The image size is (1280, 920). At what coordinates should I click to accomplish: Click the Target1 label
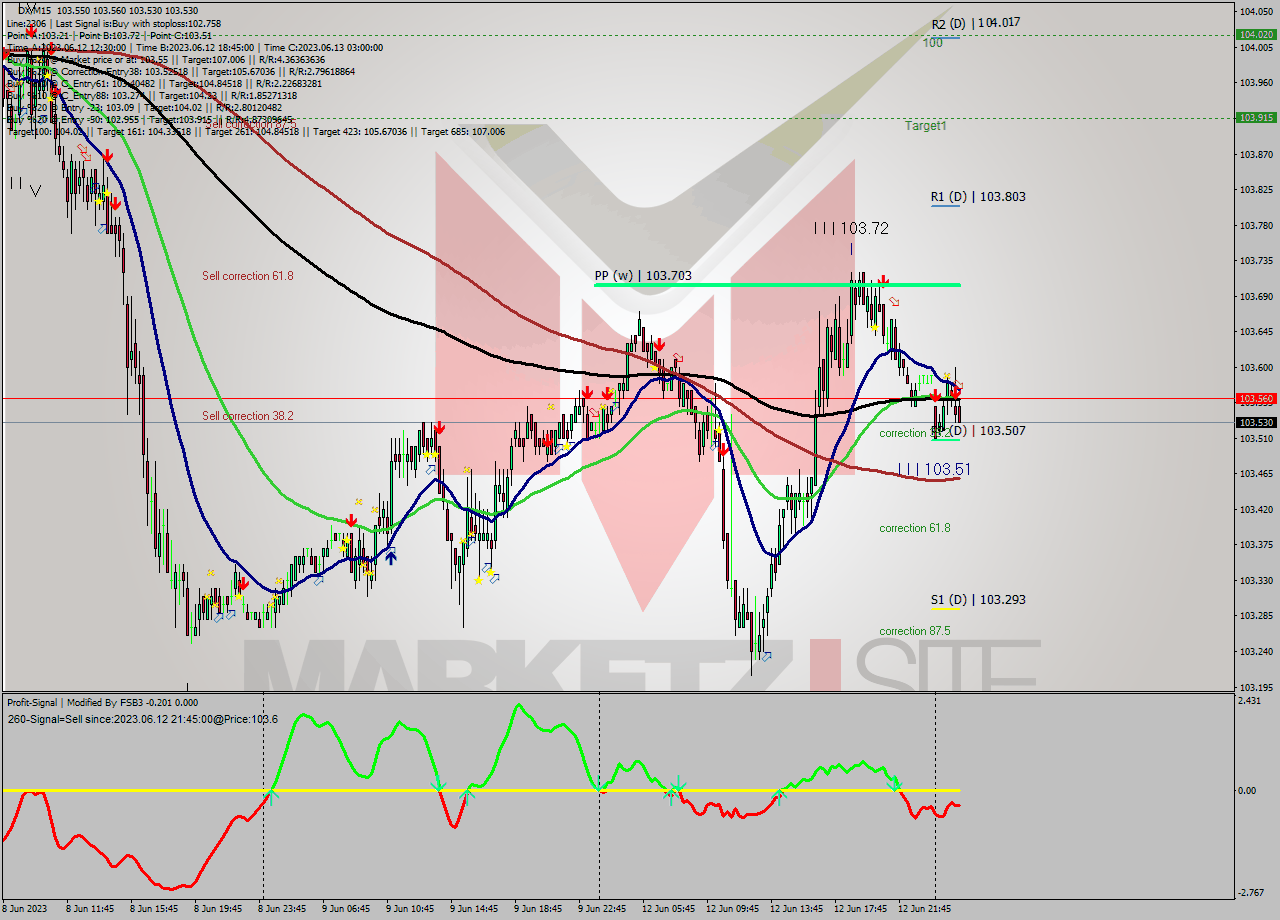click(926, 126)
